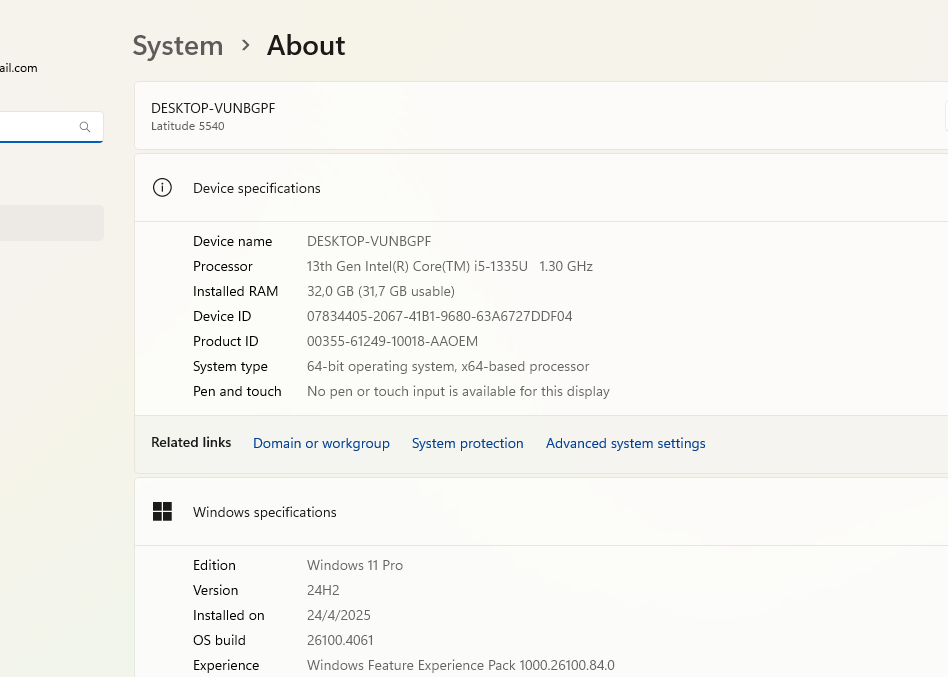948x677 pixels.
Task: Click the Processor label
Action: 222,266
